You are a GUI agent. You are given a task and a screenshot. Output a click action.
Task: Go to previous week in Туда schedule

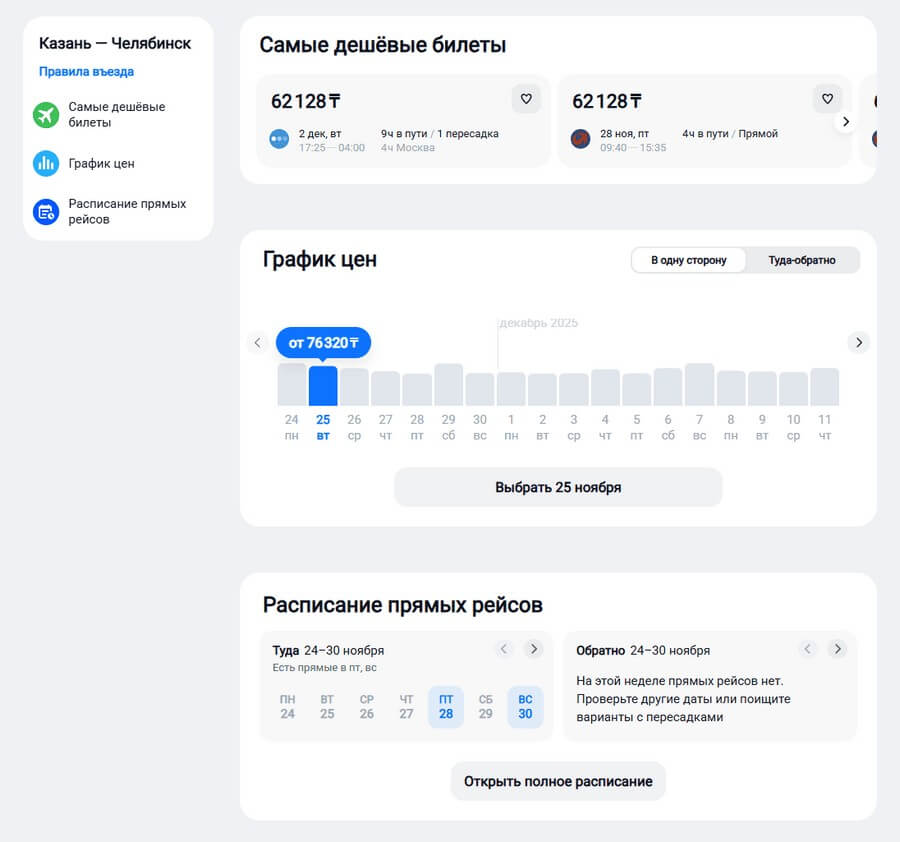tap(504, 649)
